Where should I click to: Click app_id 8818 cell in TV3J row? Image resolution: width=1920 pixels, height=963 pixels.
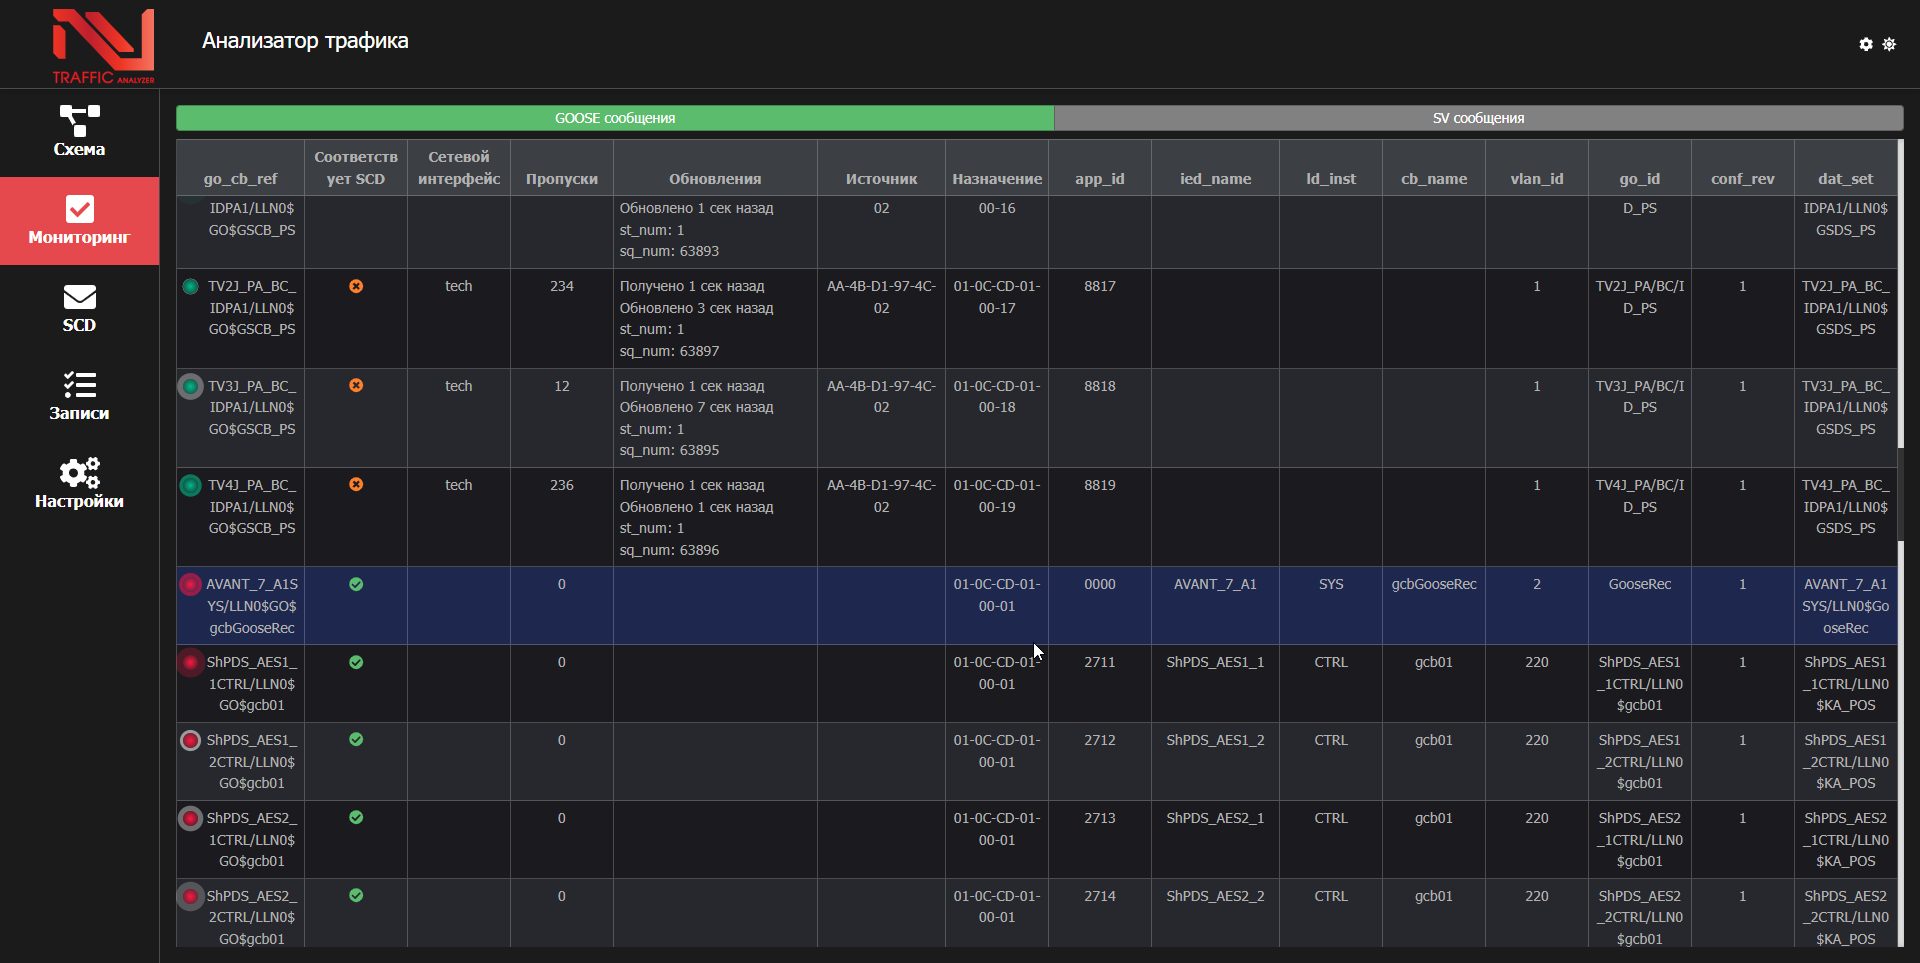click(1099, 386)
